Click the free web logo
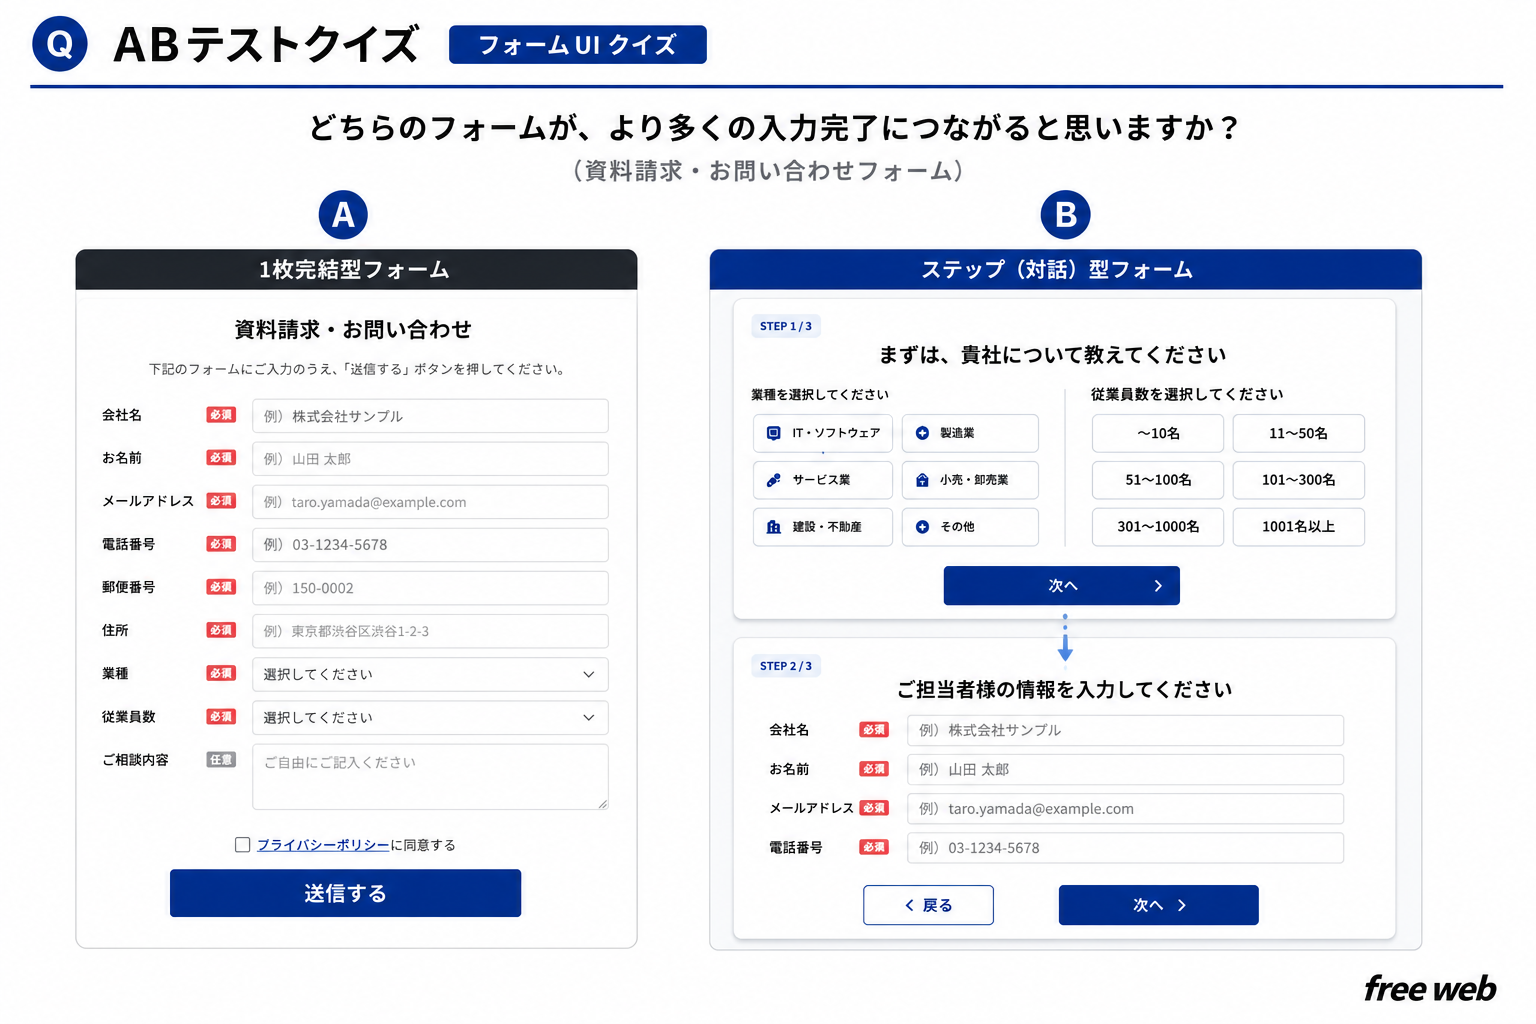The image size is (1536, 1024). [1430, 988]
